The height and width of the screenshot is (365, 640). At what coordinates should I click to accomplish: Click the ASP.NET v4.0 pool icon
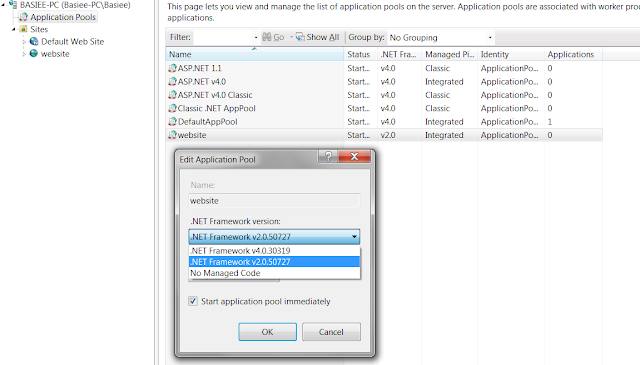coord(173,82)
